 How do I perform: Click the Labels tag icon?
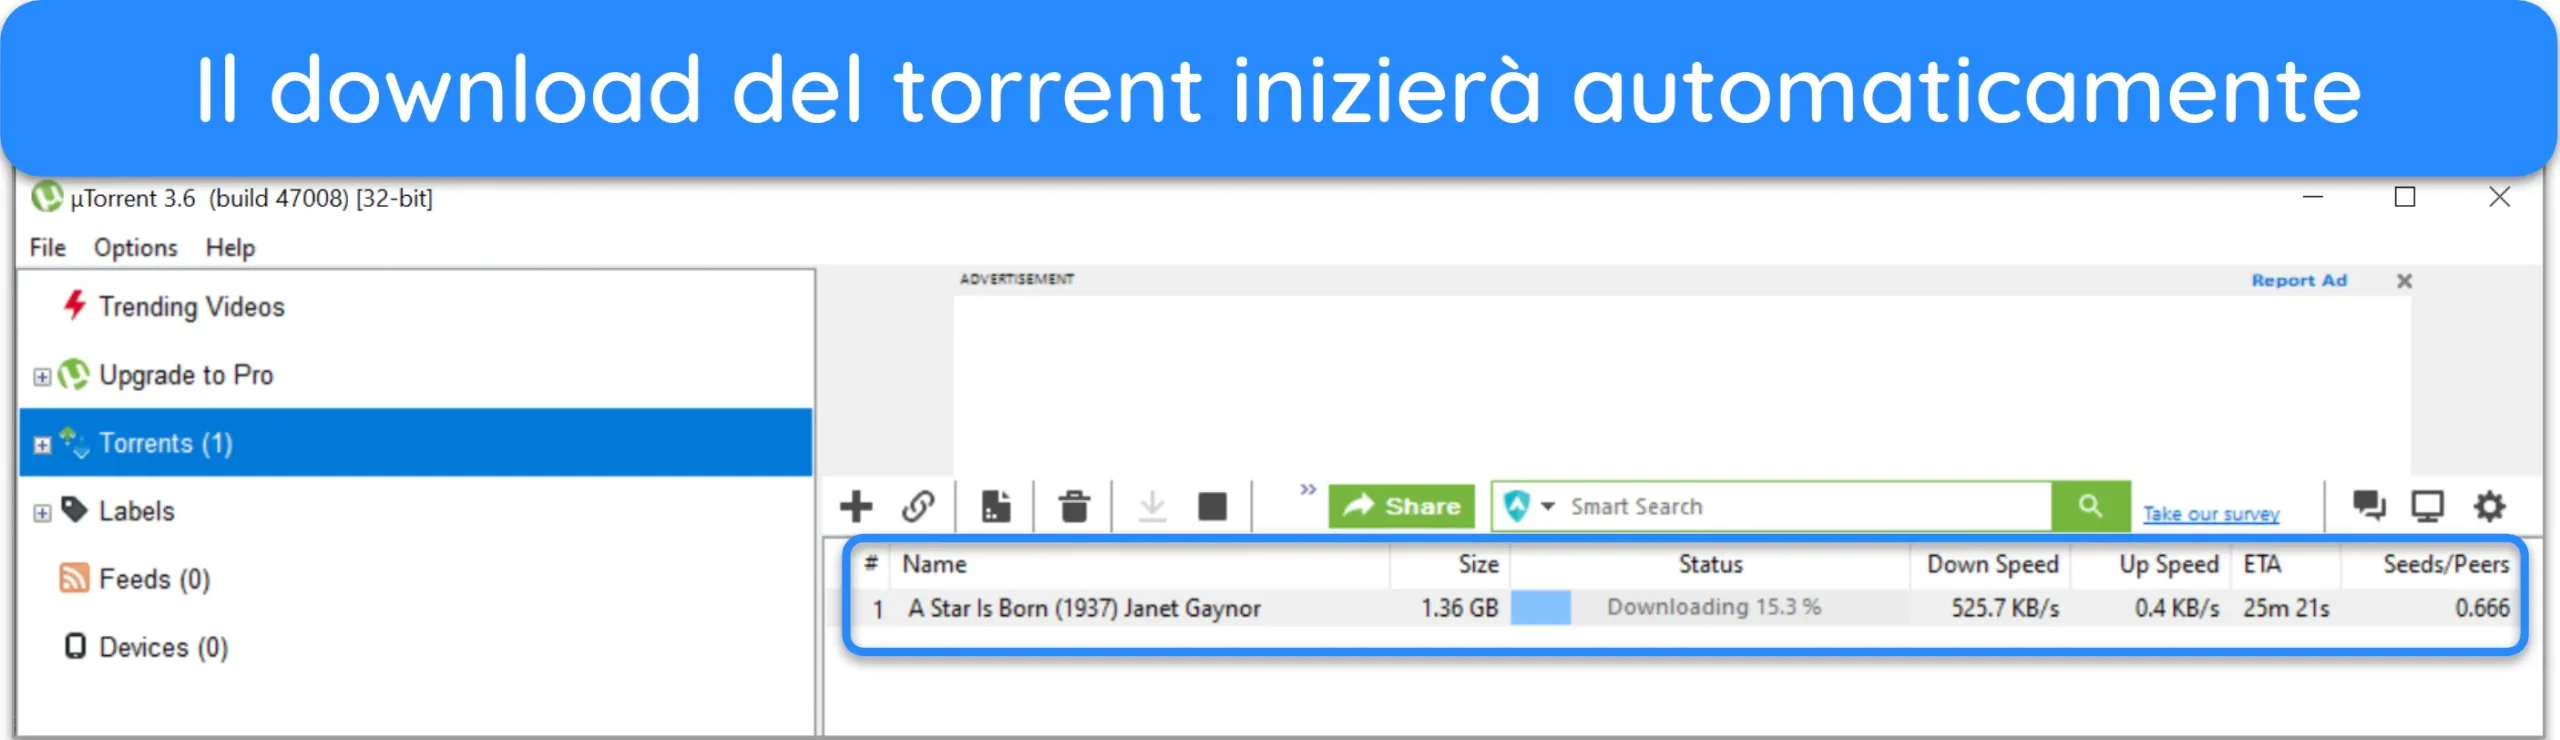pyautogui.click(x=75, y=509)
